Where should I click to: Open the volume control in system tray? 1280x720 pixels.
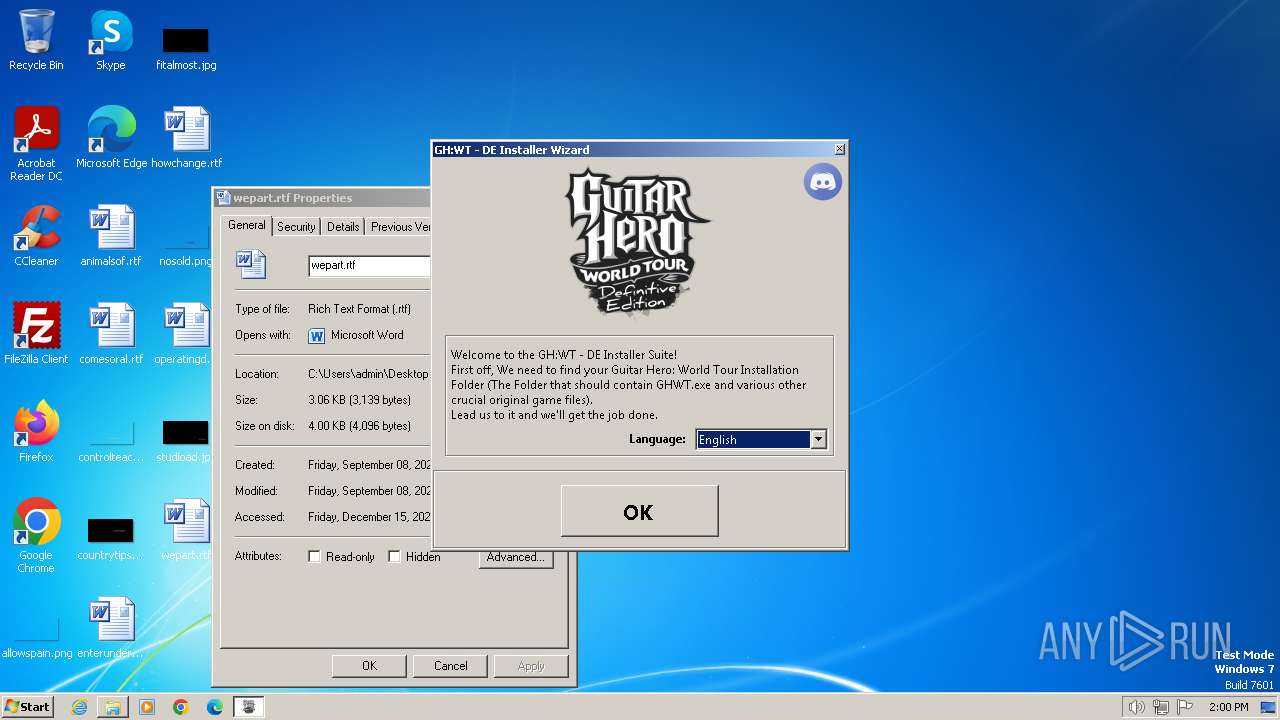(1136, 707)
